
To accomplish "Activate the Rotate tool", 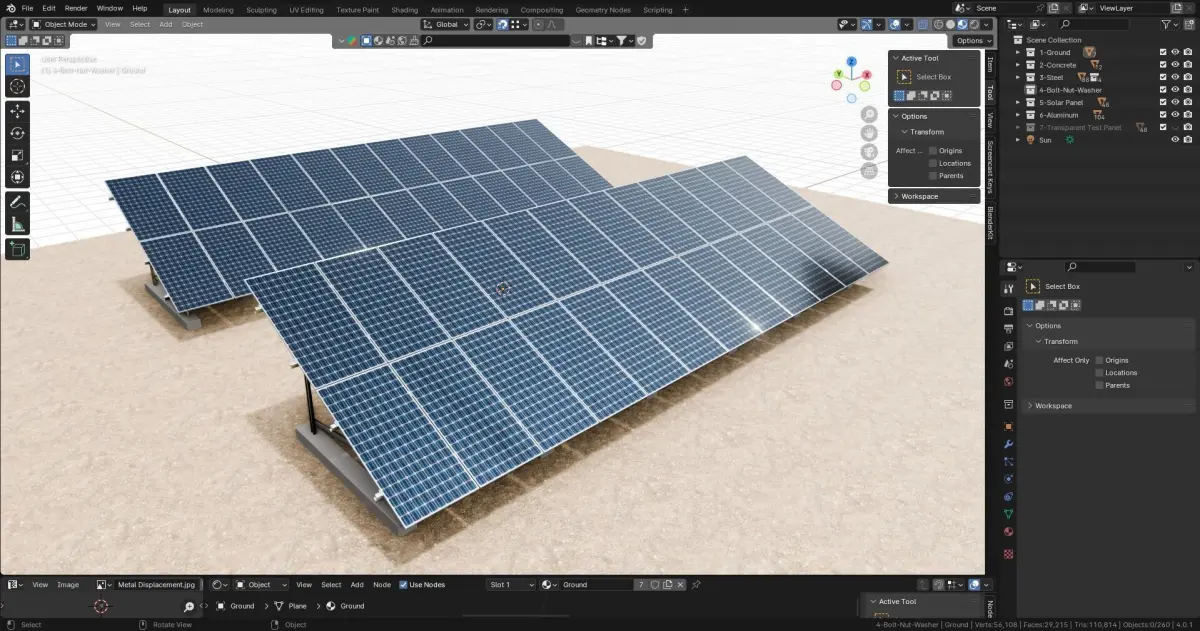I will coord(17,133).
